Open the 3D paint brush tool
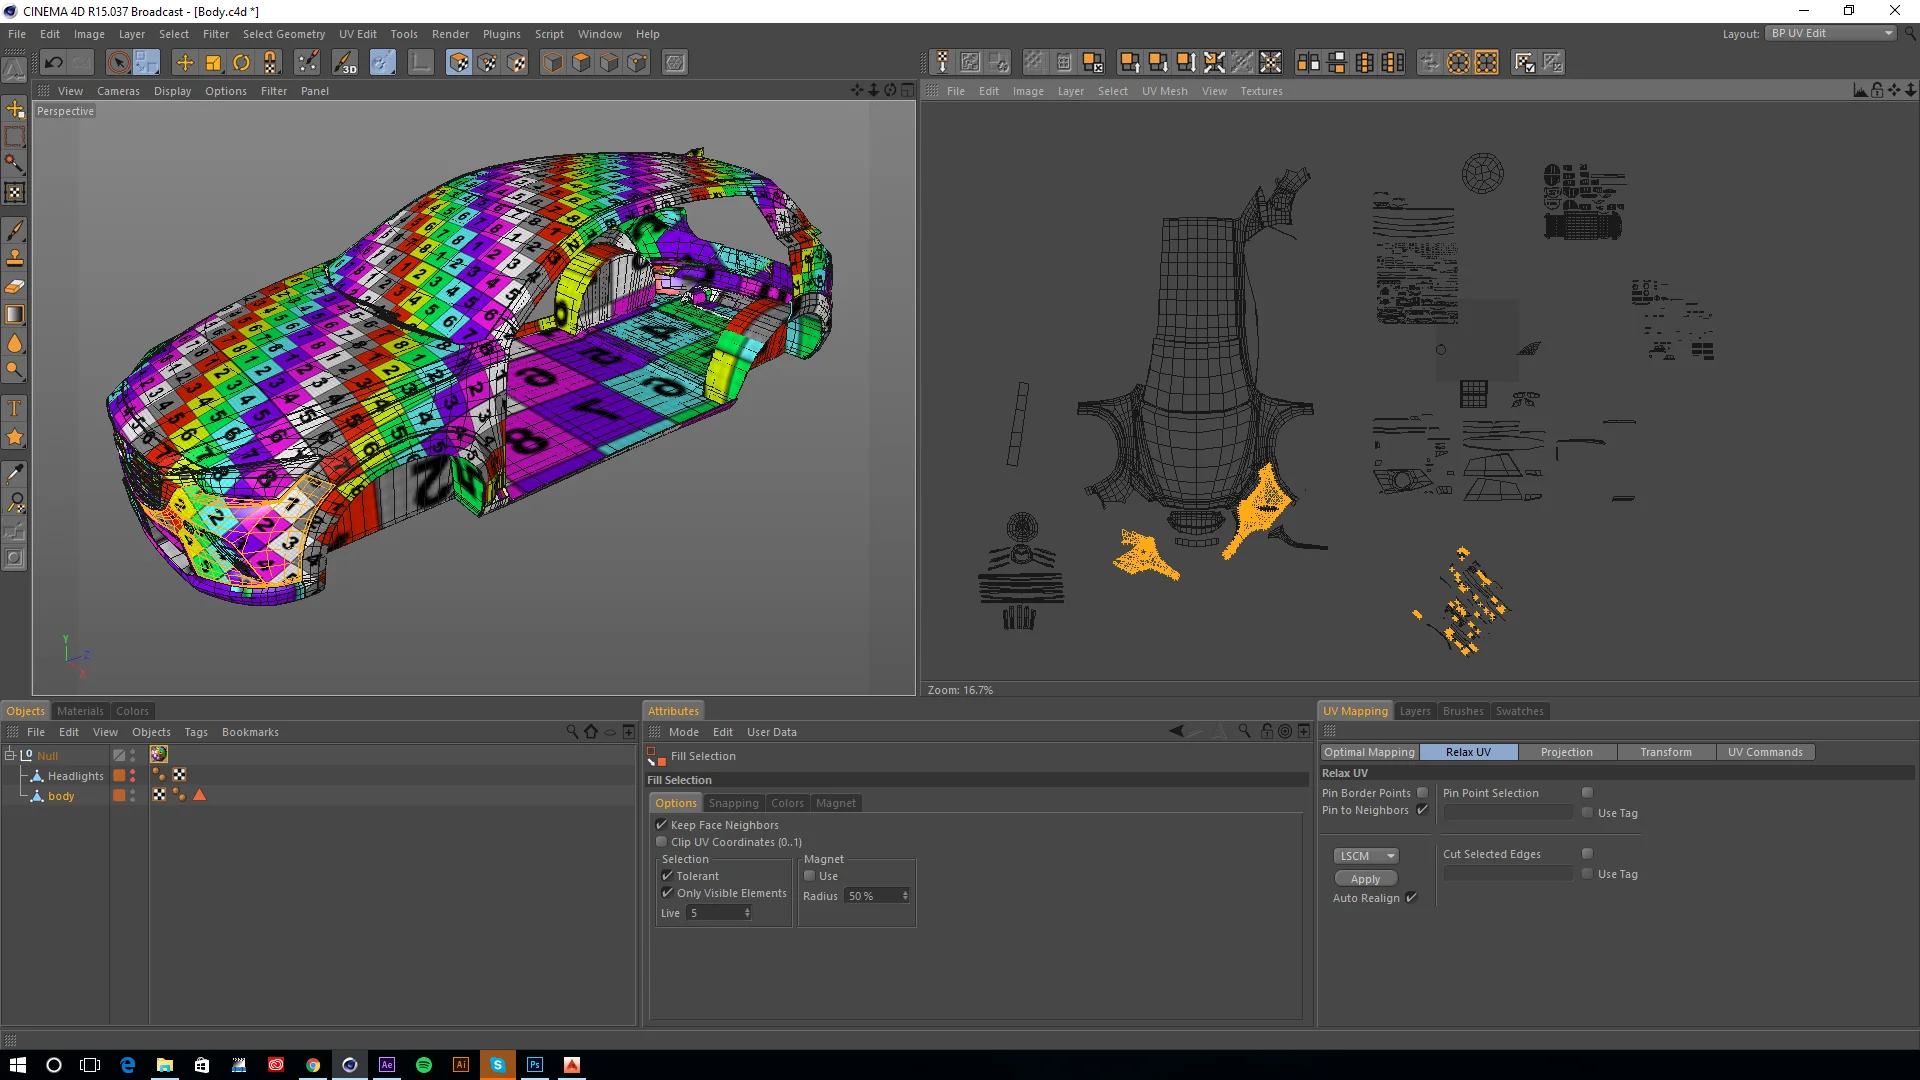Screen dimensions: 1920x1080 [344, 63]
